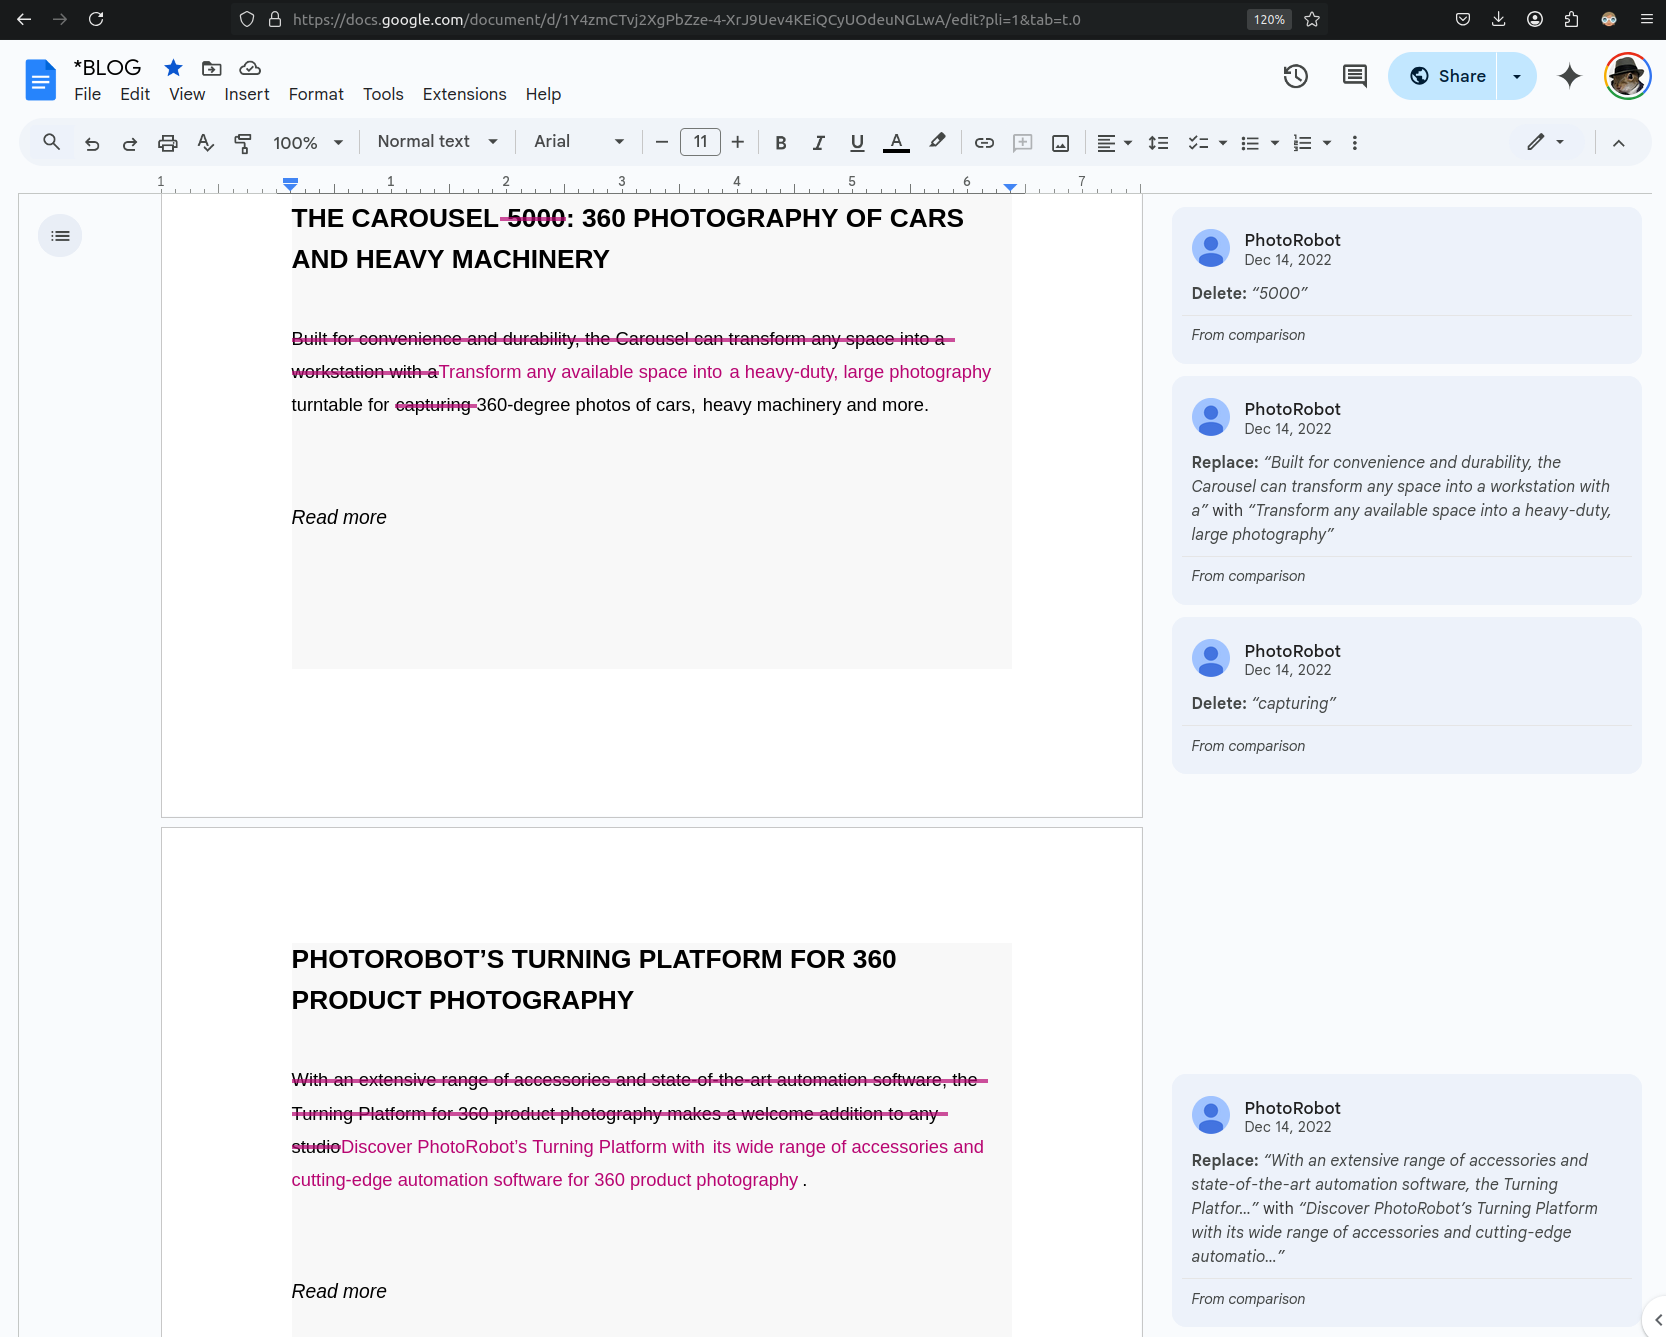Open the Gemini sparkle assistant
This screenshot has height=1337, width=1666.
point(1570,76)
